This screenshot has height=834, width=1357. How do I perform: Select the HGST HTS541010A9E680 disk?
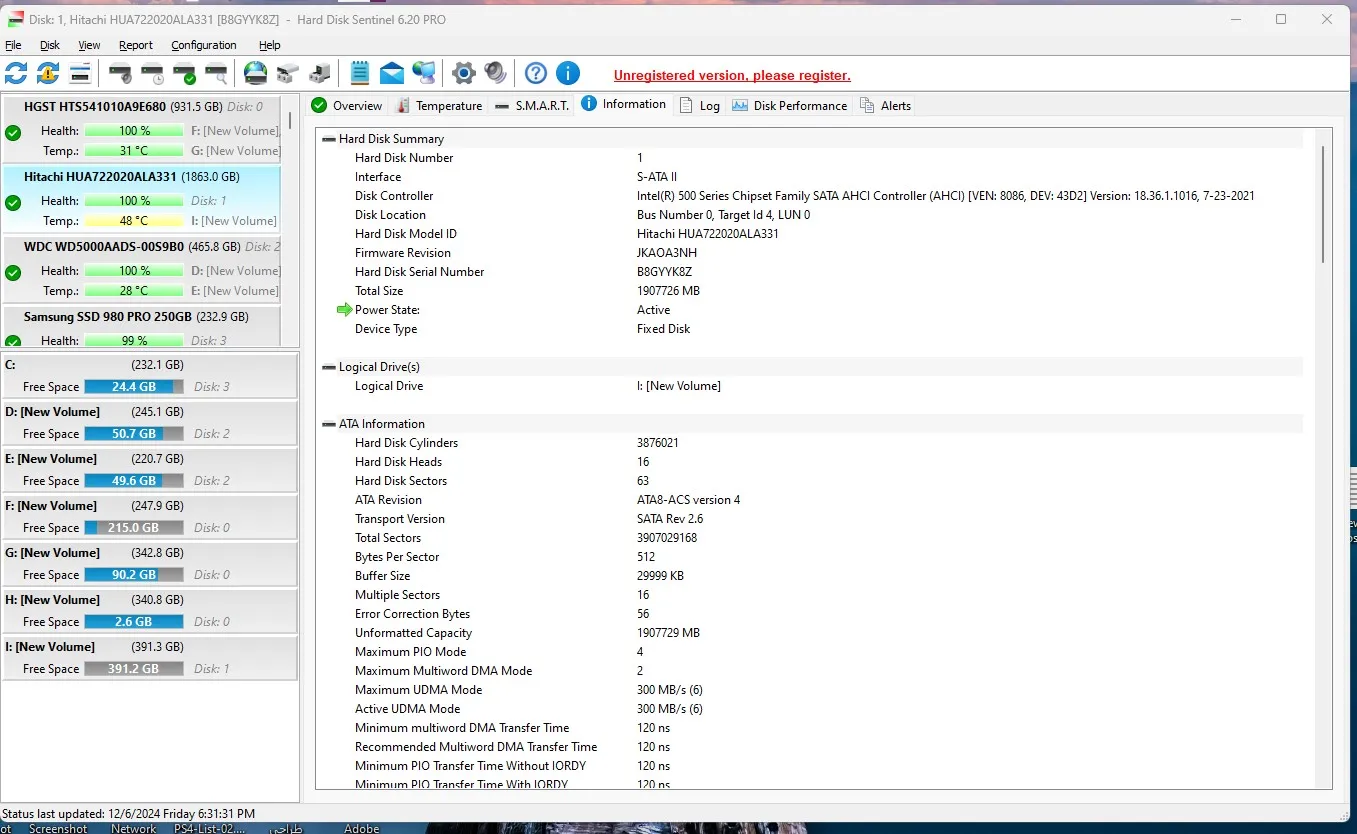point(142,129)
